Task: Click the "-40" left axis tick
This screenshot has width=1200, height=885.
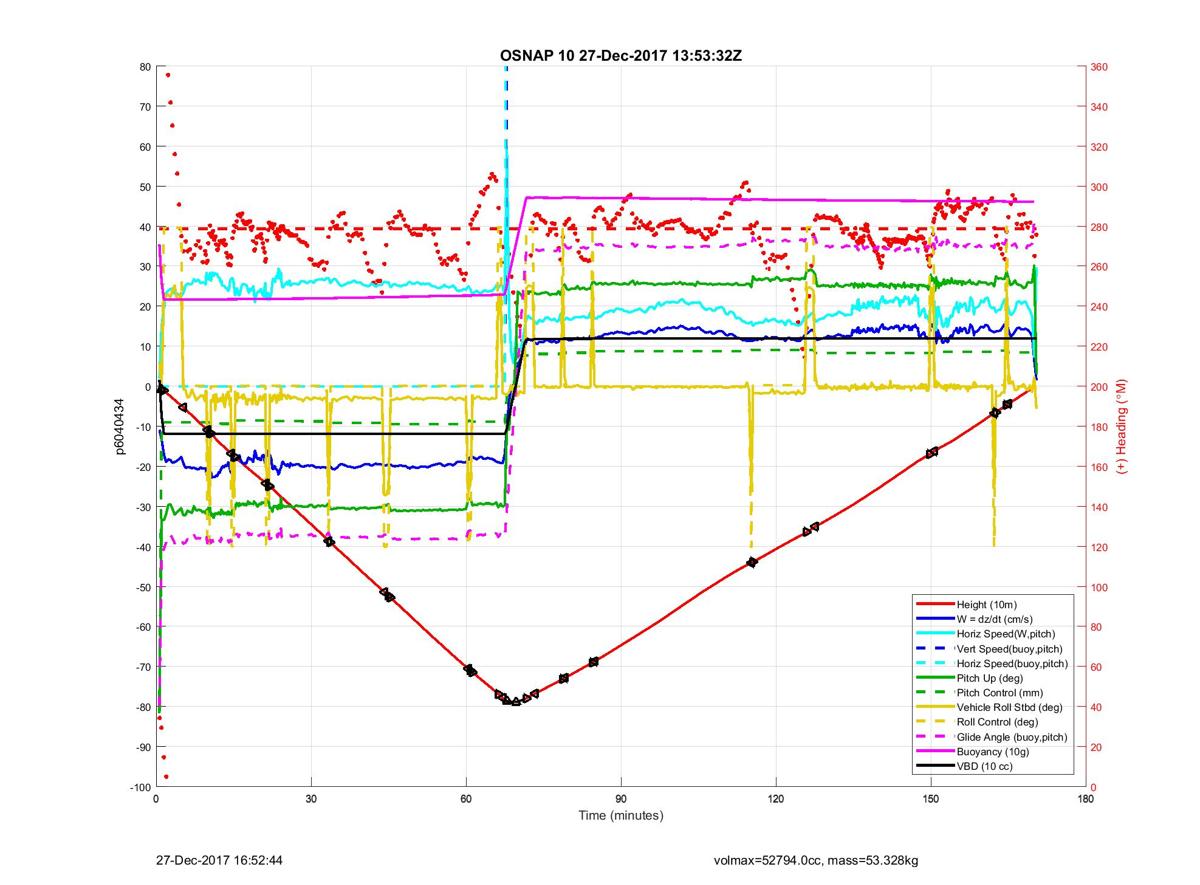Action: pos(143,547)
